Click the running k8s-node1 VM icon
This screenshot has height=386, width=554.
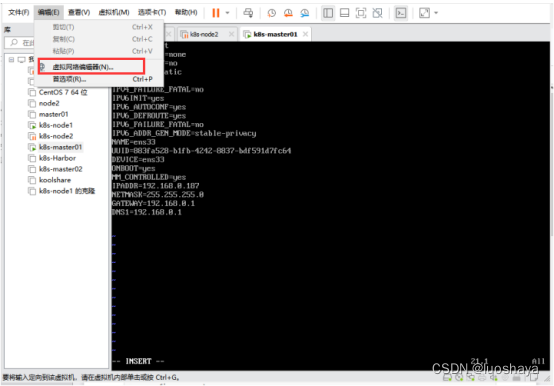click(32, 125)
